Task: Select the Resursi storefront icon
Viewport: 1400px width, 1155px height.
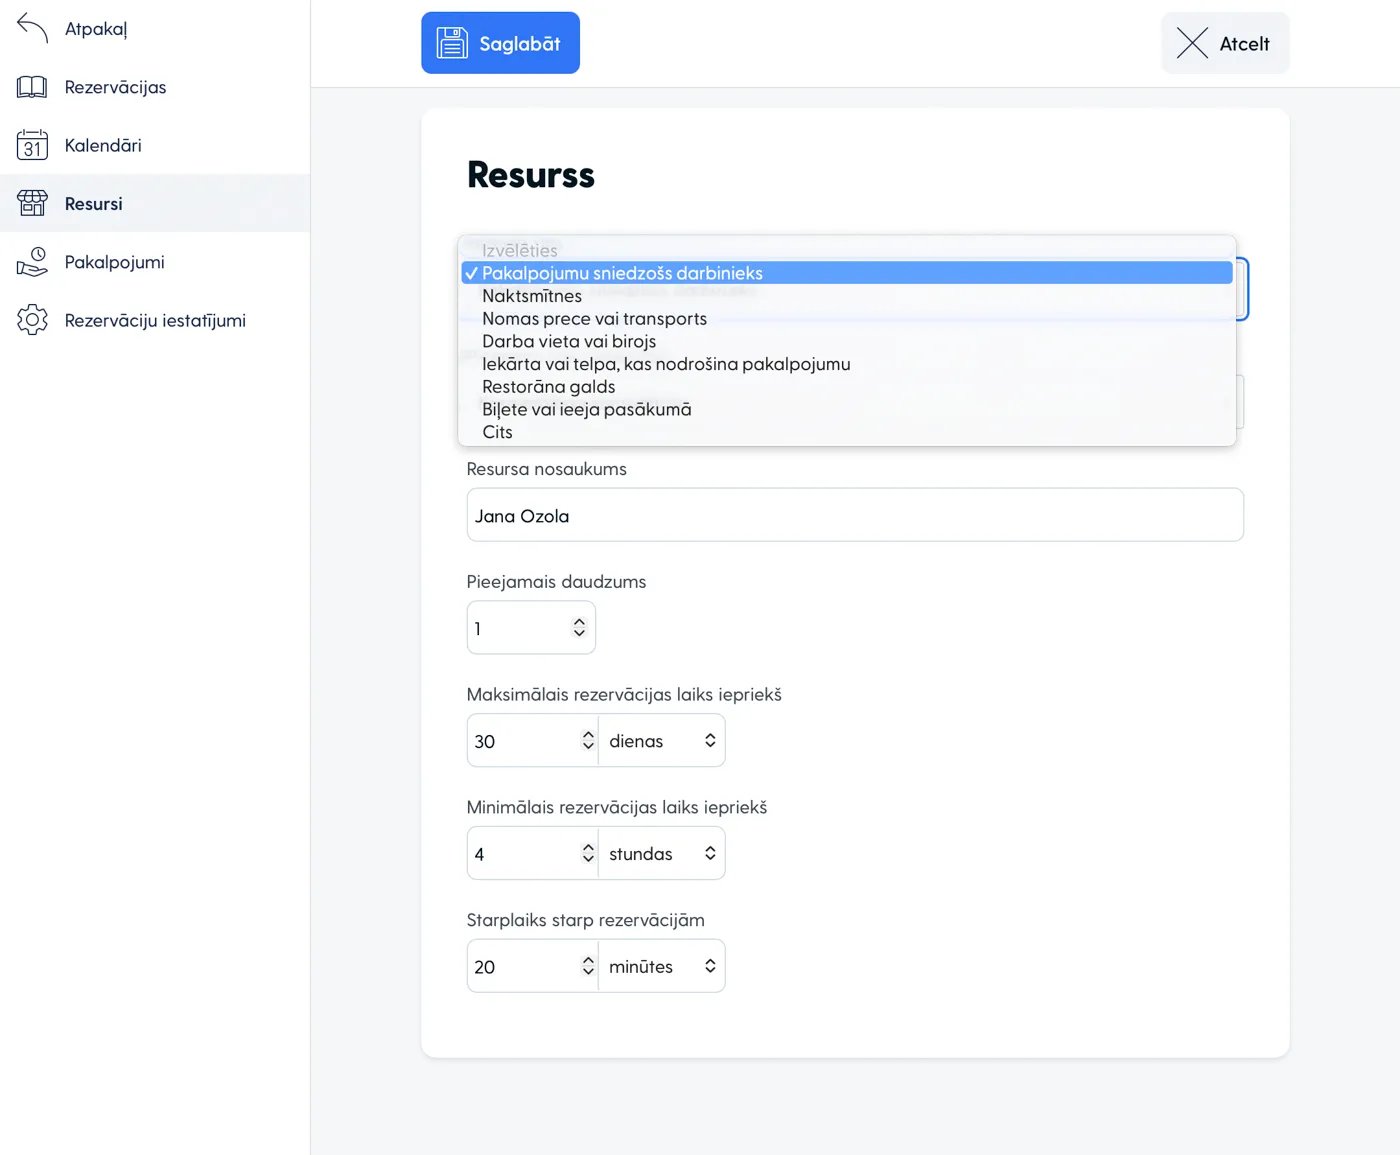Action: click(x=32, y=204)
